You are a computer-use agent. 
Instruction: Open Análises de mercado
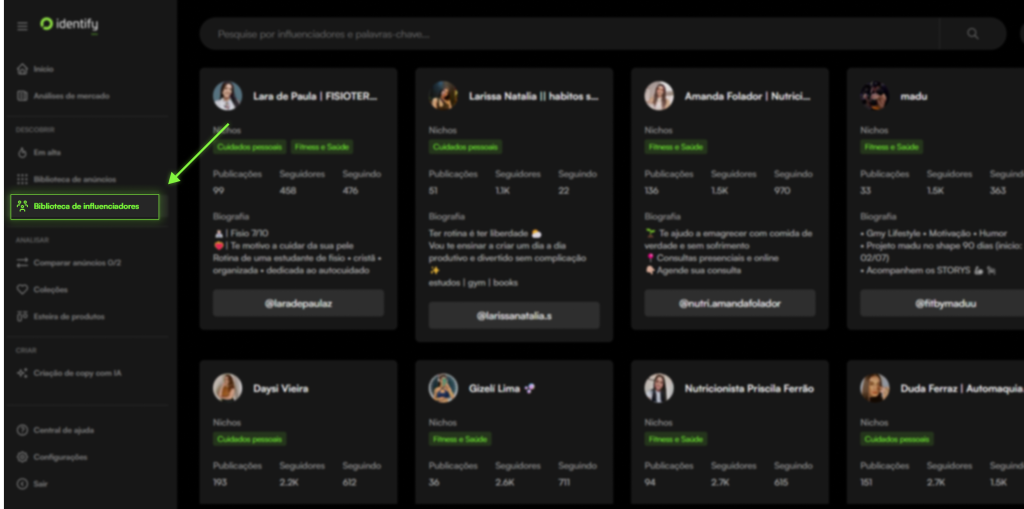(x=71, y=96)
